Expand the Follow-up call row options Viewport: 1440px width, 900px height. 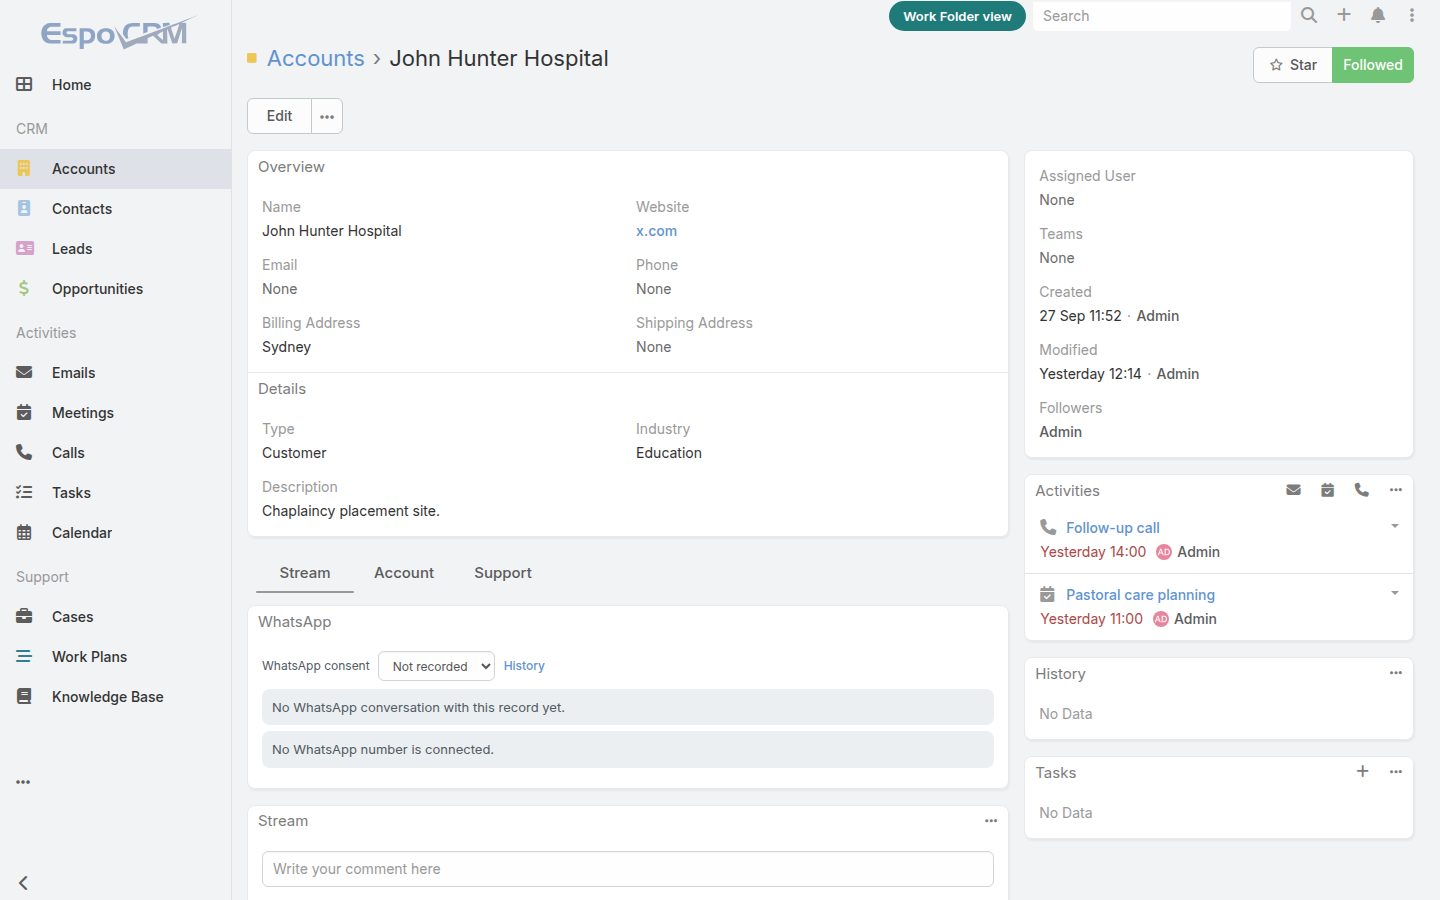[x=1395, y=526]
